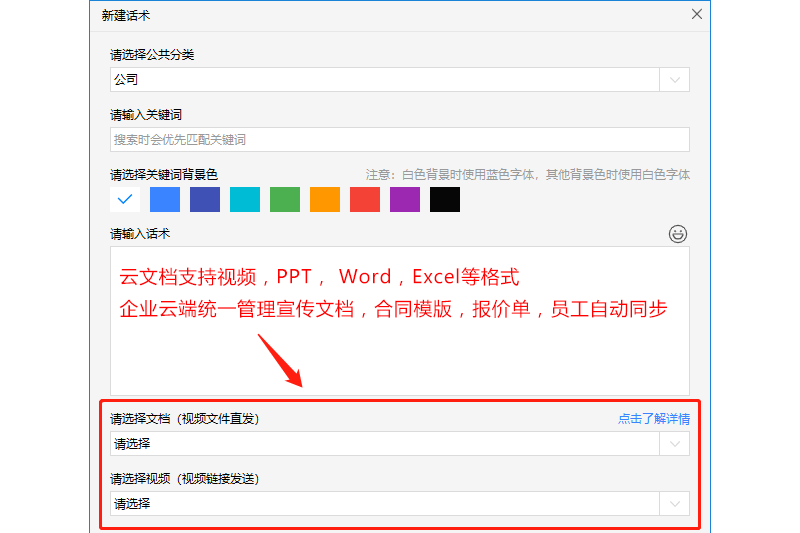Select the cyan background swatch

click(x=245, y=199)
